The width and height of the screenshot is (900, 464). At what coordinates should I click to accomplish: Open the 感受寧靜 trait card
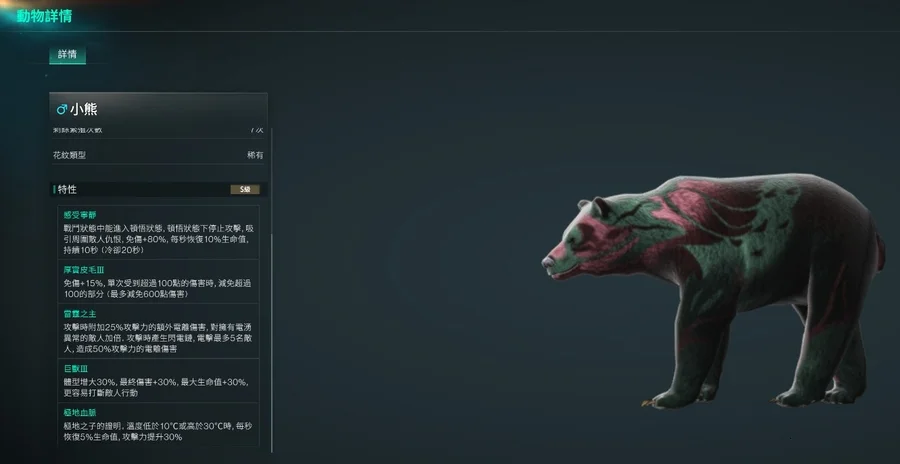click(x=158, y=232)
